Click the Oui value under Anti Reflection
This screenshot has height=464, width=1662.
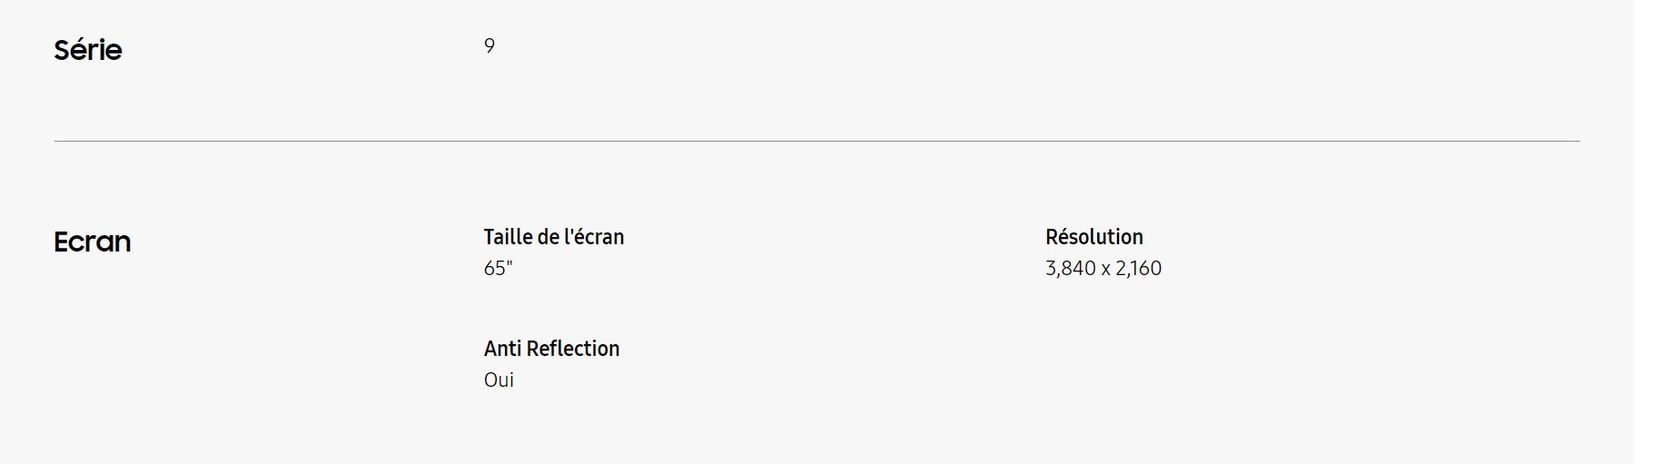click(x=499, y=380)
